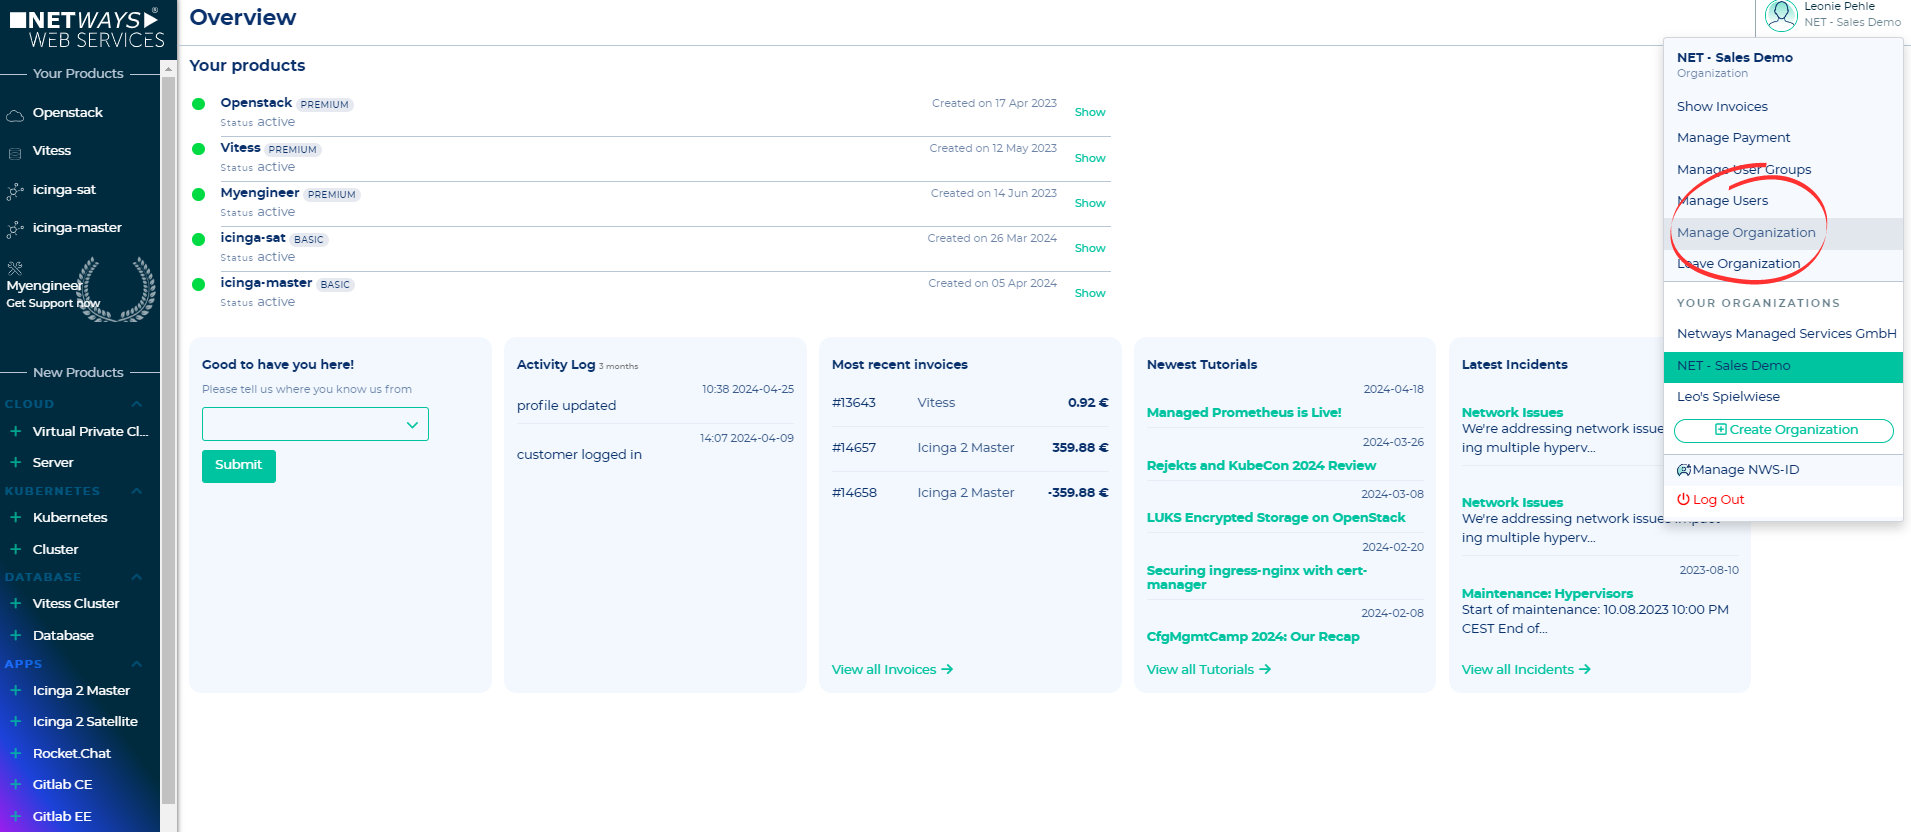Open LUKS Encrypted Storage on OpenStack tutorial

tap(1276, 517)
